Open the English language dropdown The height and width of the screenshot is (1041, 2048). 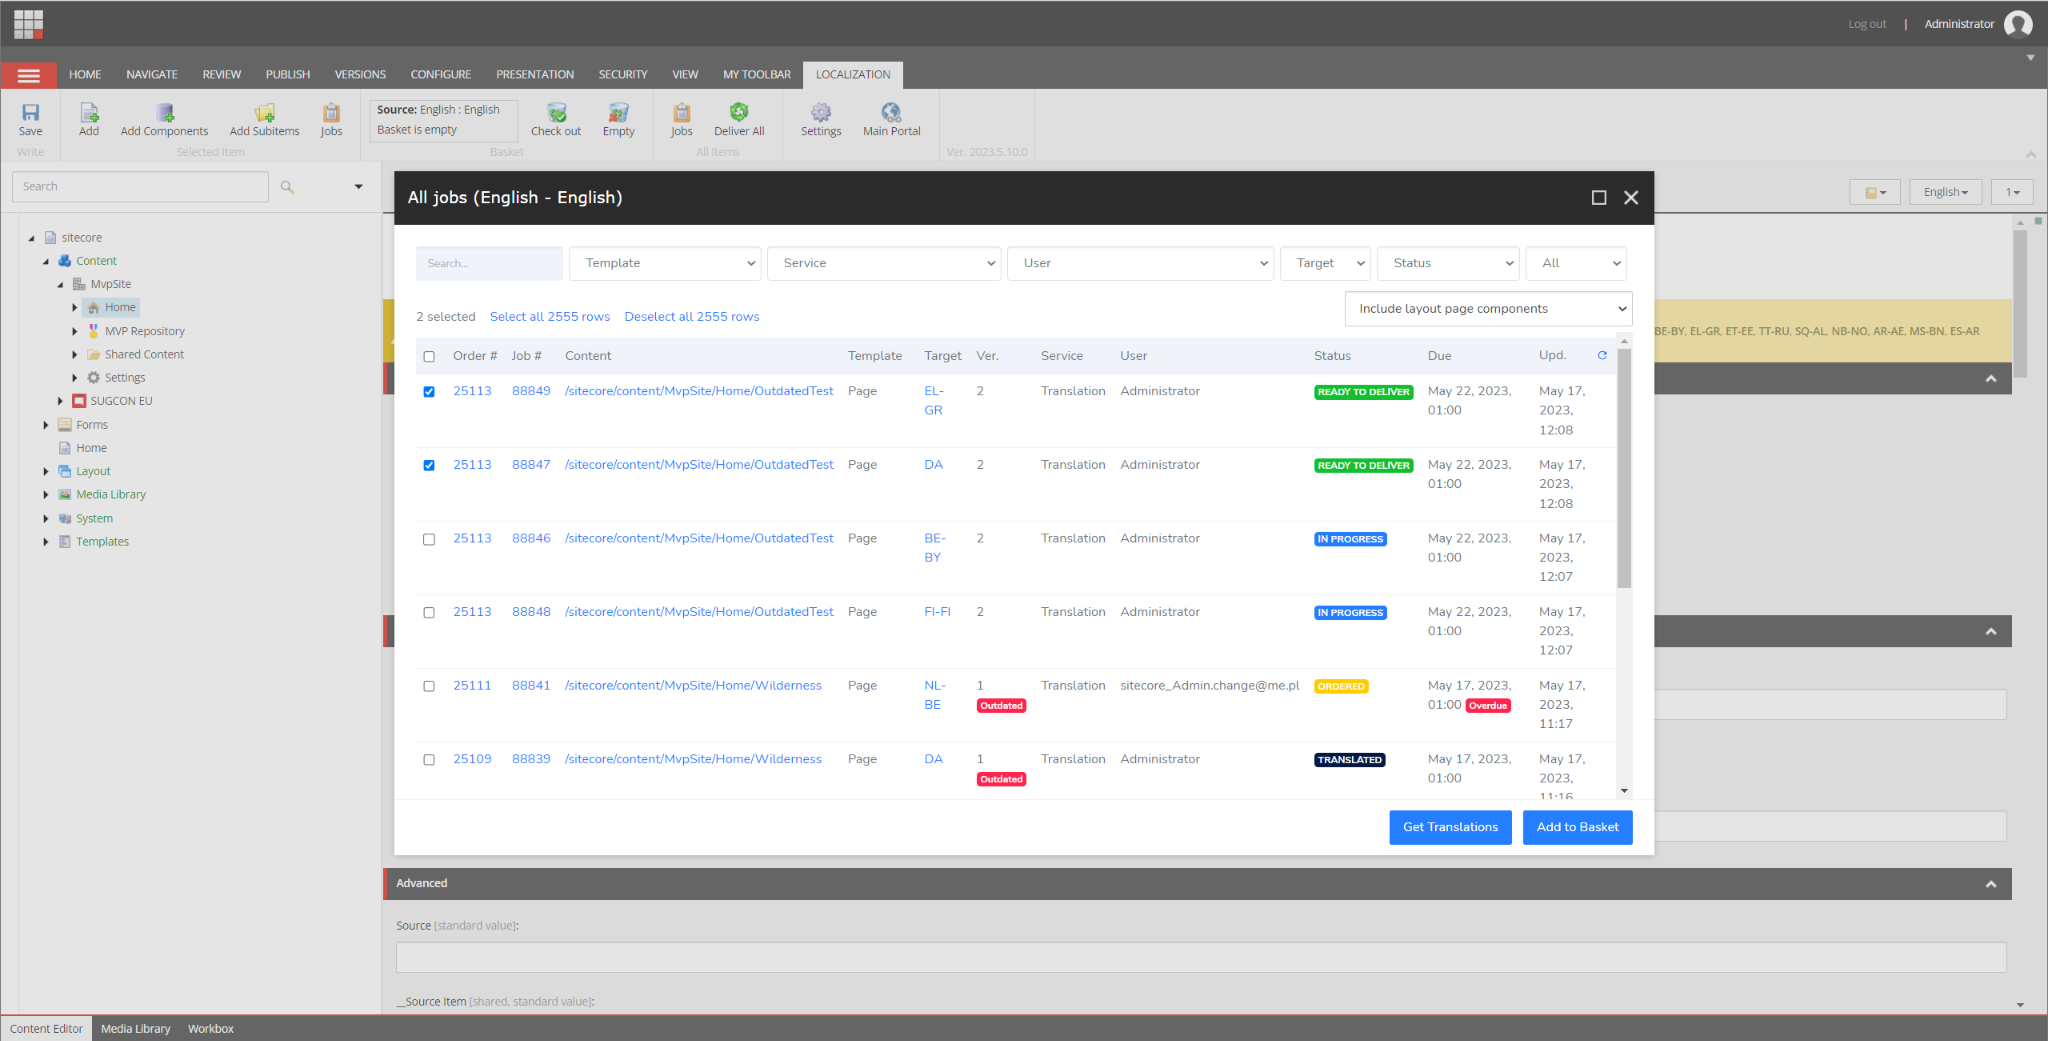1945,192
